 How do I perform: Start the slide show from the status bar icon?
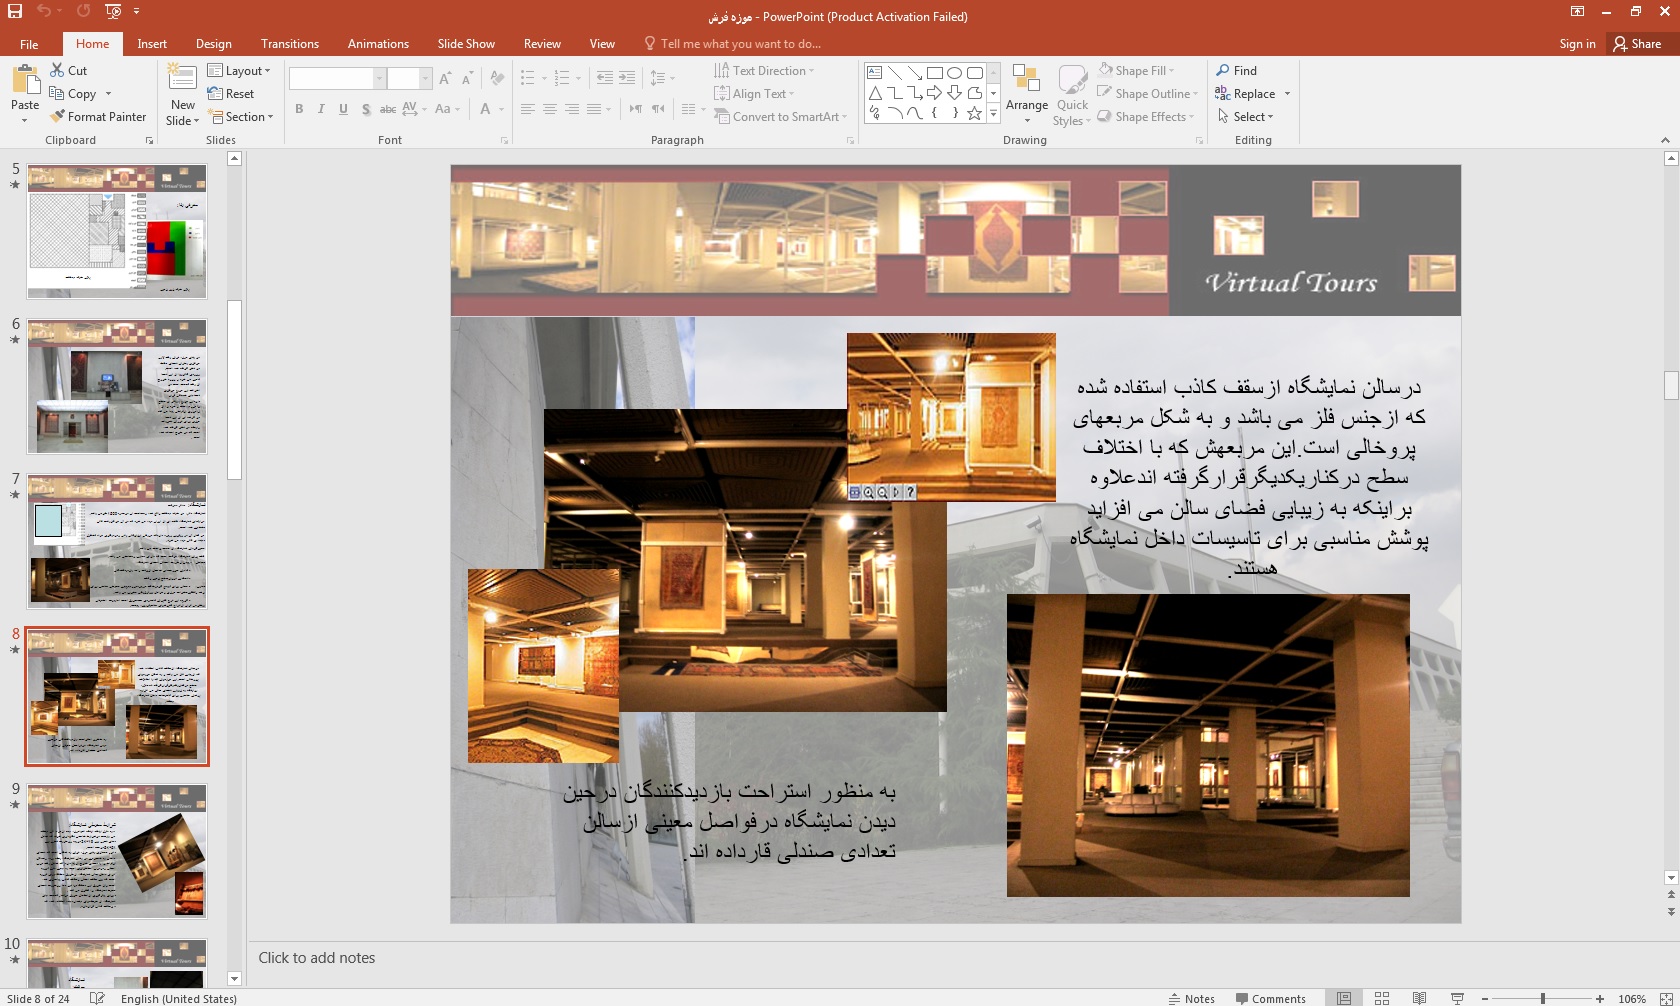coord(1457,998)
